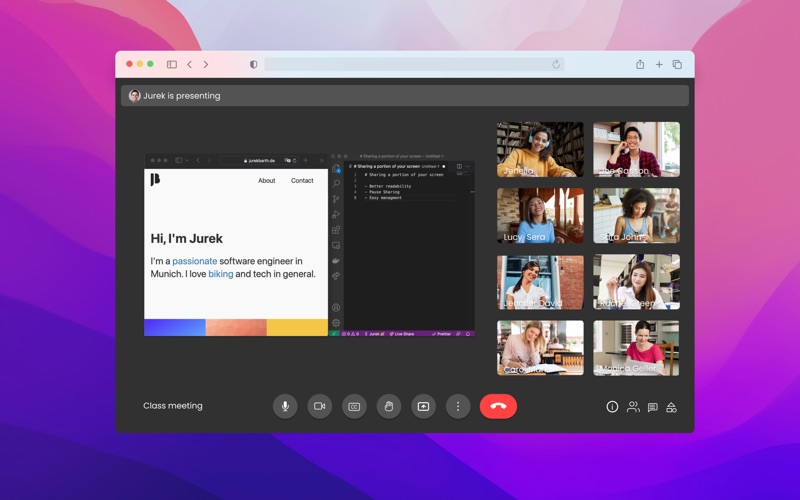800x500 pixels.
Task: Select Joe Carlson's video tile
Action: [636, 149]
